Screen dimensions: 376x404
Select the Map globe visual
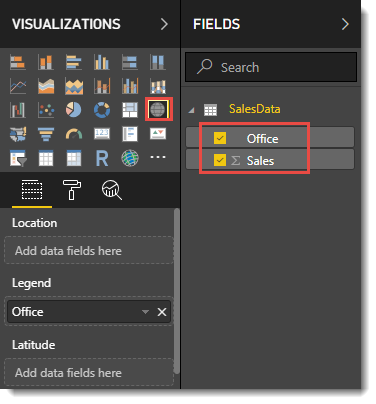(158, 109)
